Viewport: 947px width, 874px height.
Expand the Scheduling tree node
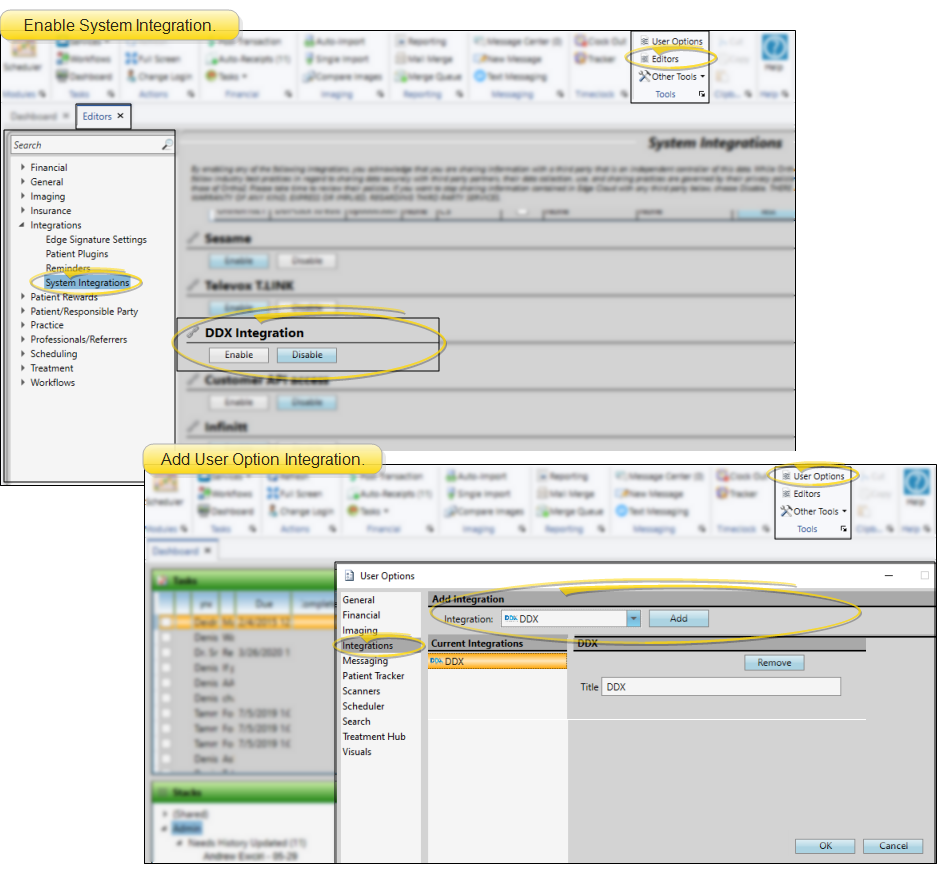23,354
